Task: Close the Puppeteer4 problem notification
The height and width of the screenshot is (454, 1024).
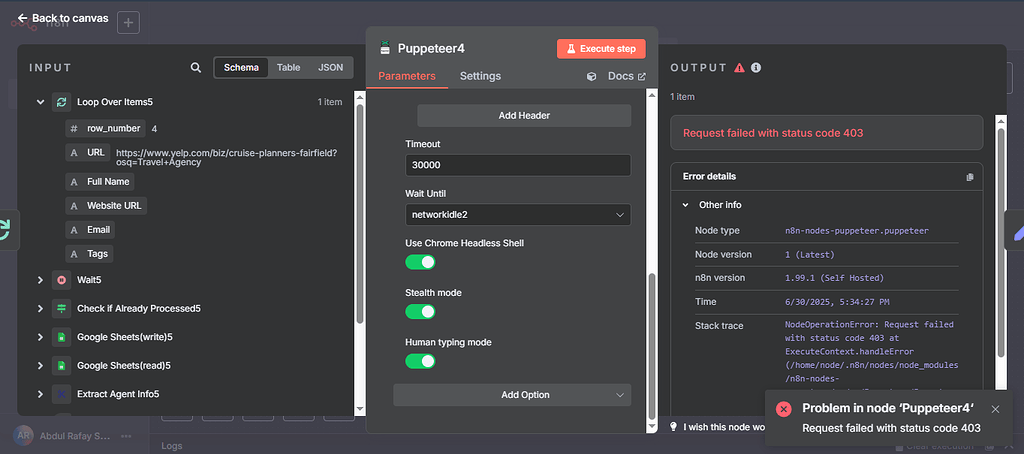Action: (995, 409)
